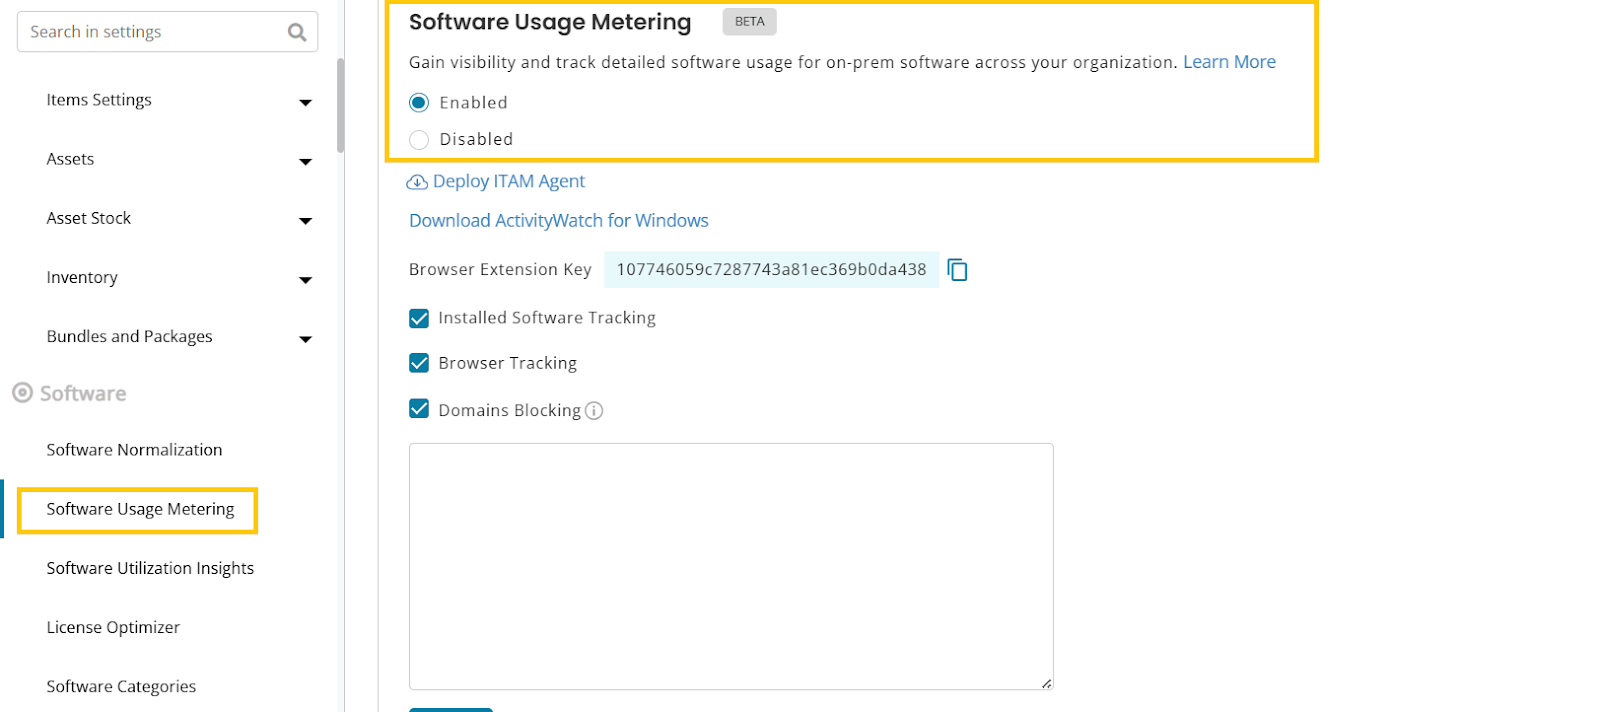Go to Software Utilization Insights
Image resolution: width=1600 pixels, height=712 pixels.
[x=150, y=568]
